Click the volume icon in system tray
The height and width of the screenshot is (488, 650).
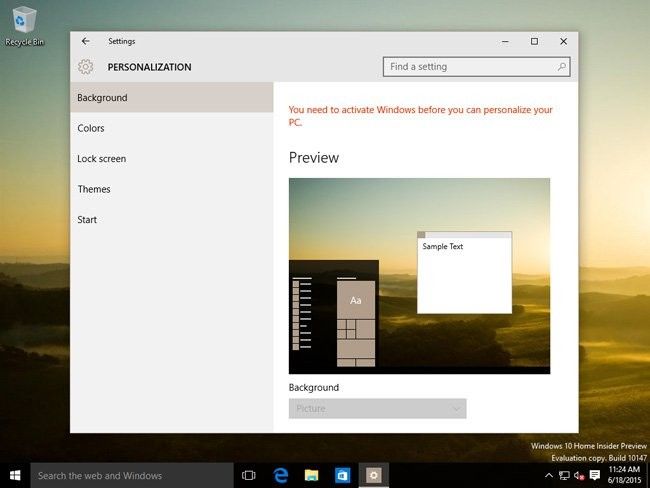tap(579, 475)
